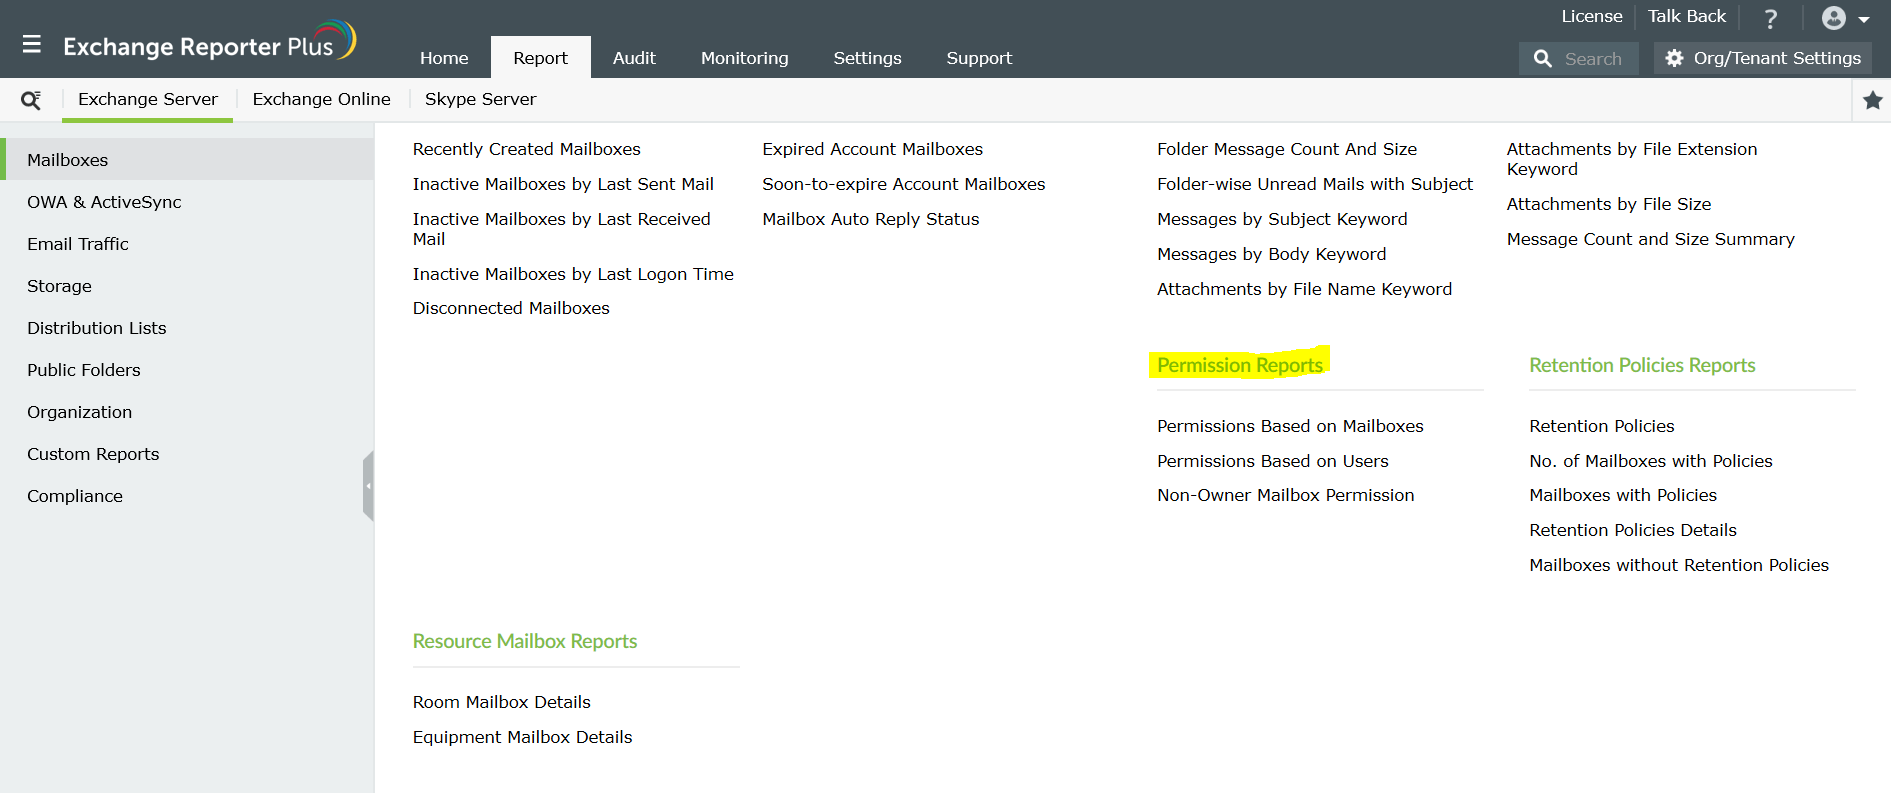This screenshot has width=1891, height=793.
Task: Open Inactive Mailboxes by Last Sent Mail
Action: coord(563,184)
